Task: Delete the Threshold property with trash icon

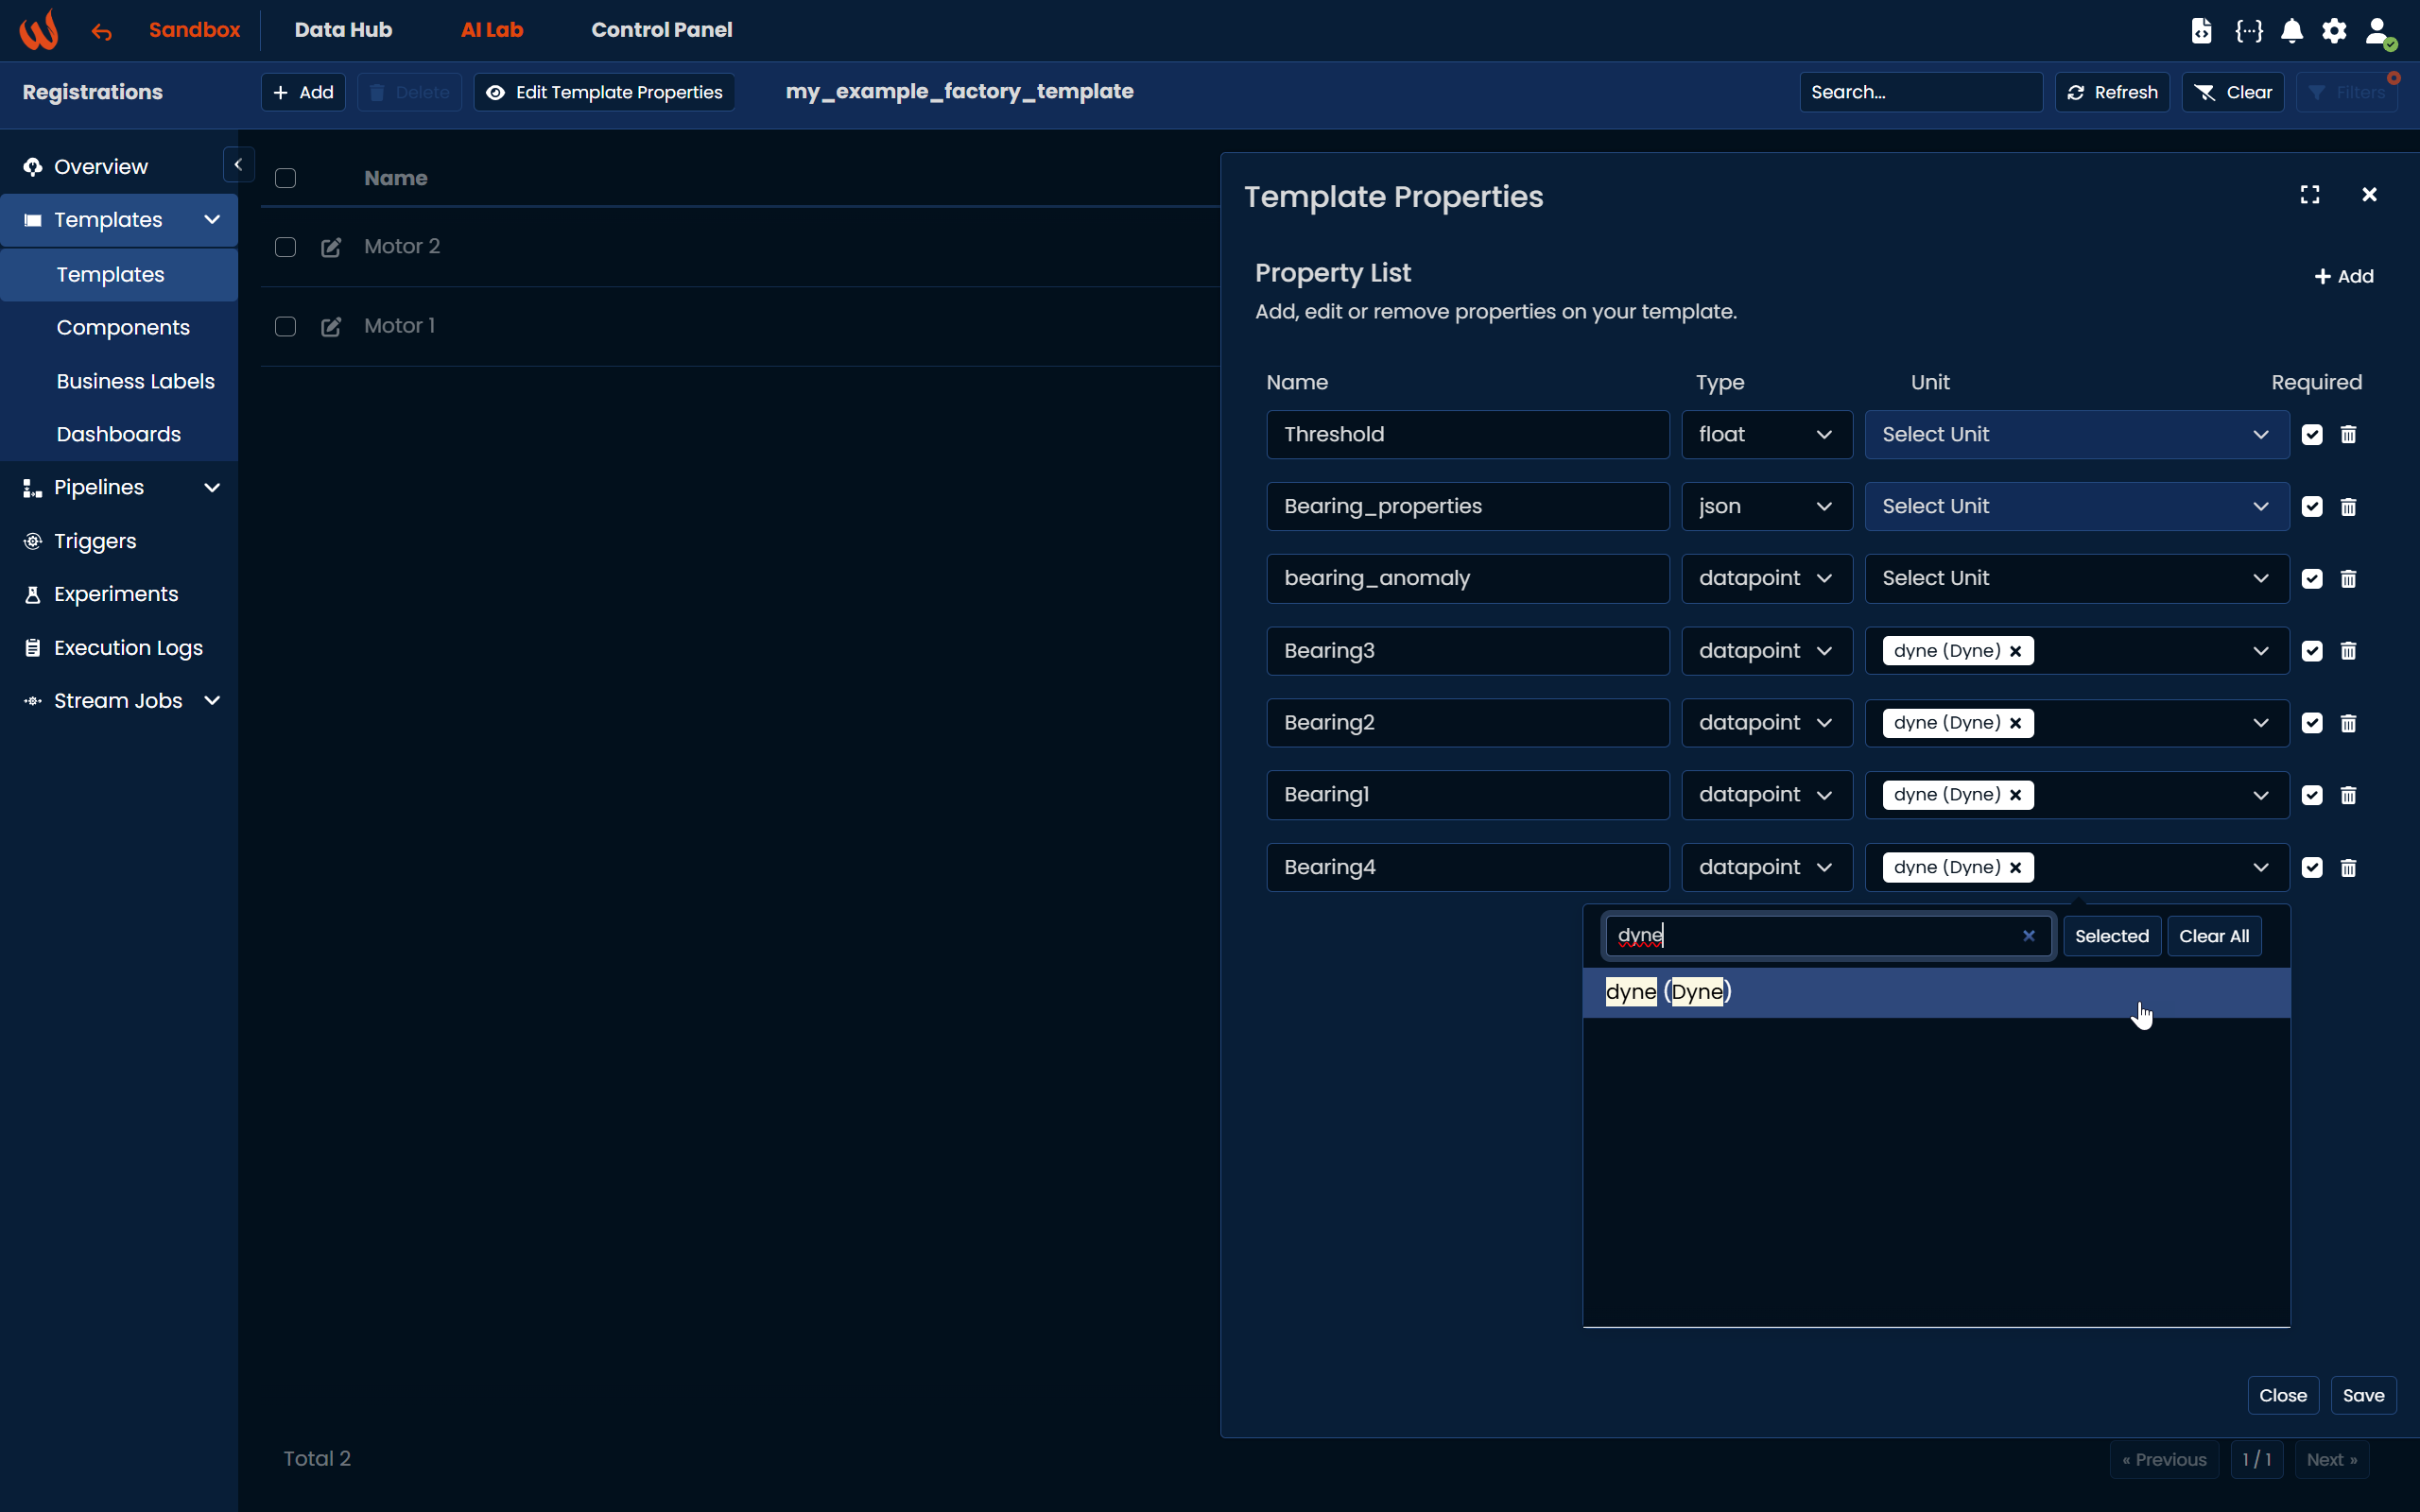Action: pyautogui.click(x=2348, y=434)
